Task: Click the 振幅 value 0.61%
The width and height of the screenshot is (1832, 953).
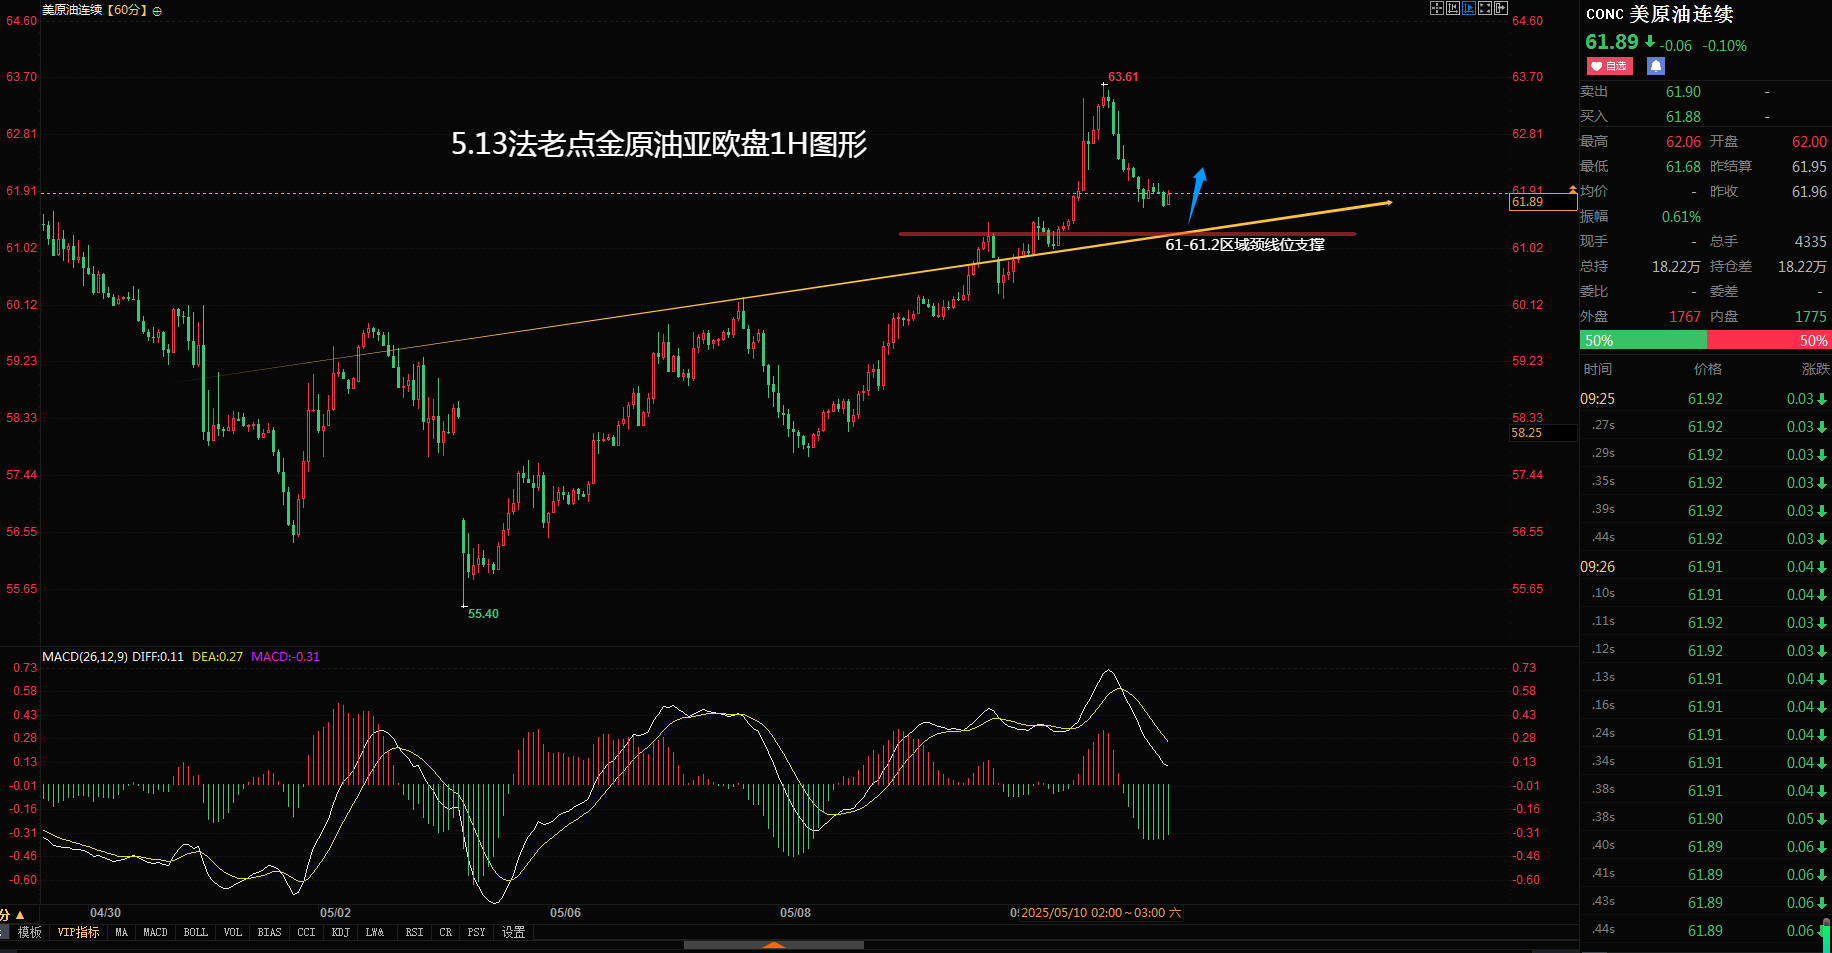Action: [x=1681, y=217]
